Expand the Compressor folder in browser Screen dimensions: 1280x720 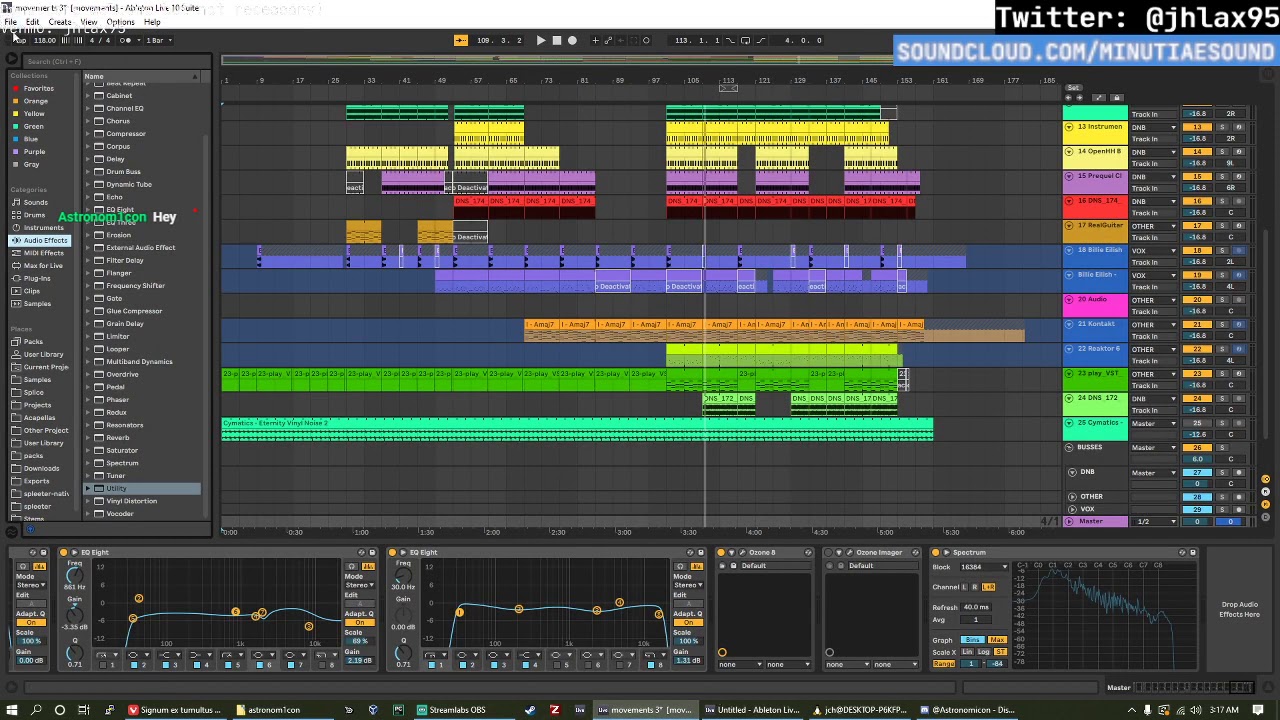point(87,133)
